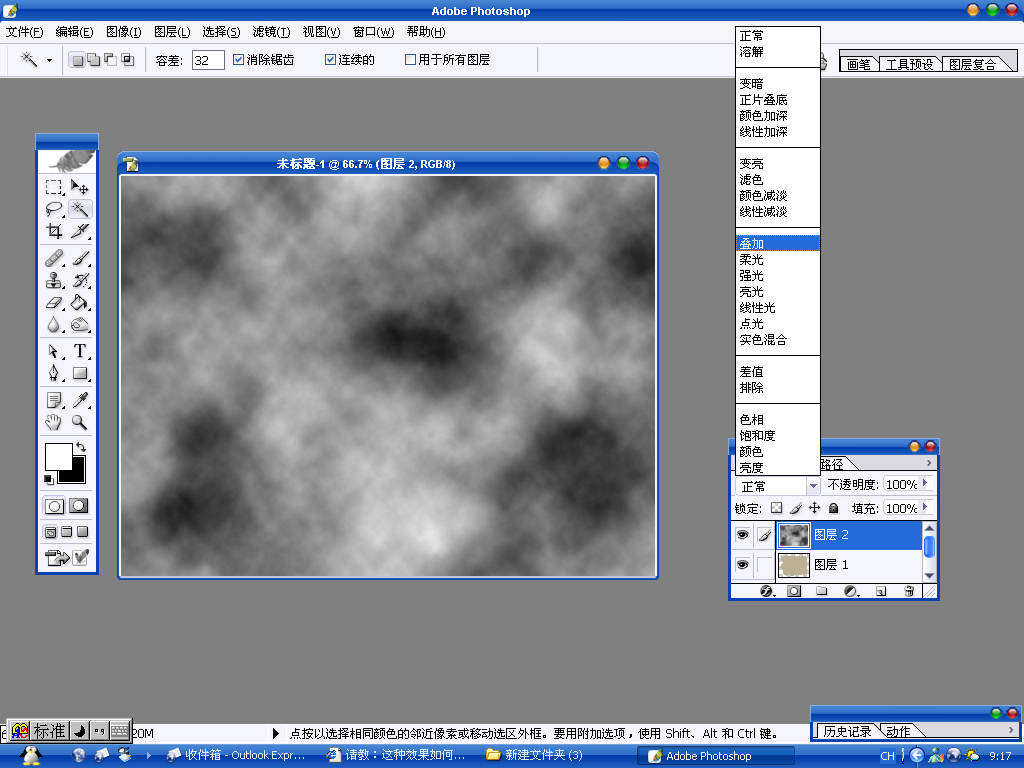Open Magic Wand tool preset picker arrow
The image size is (1024, 768).
pyautogui.click(x=49, y=60)
